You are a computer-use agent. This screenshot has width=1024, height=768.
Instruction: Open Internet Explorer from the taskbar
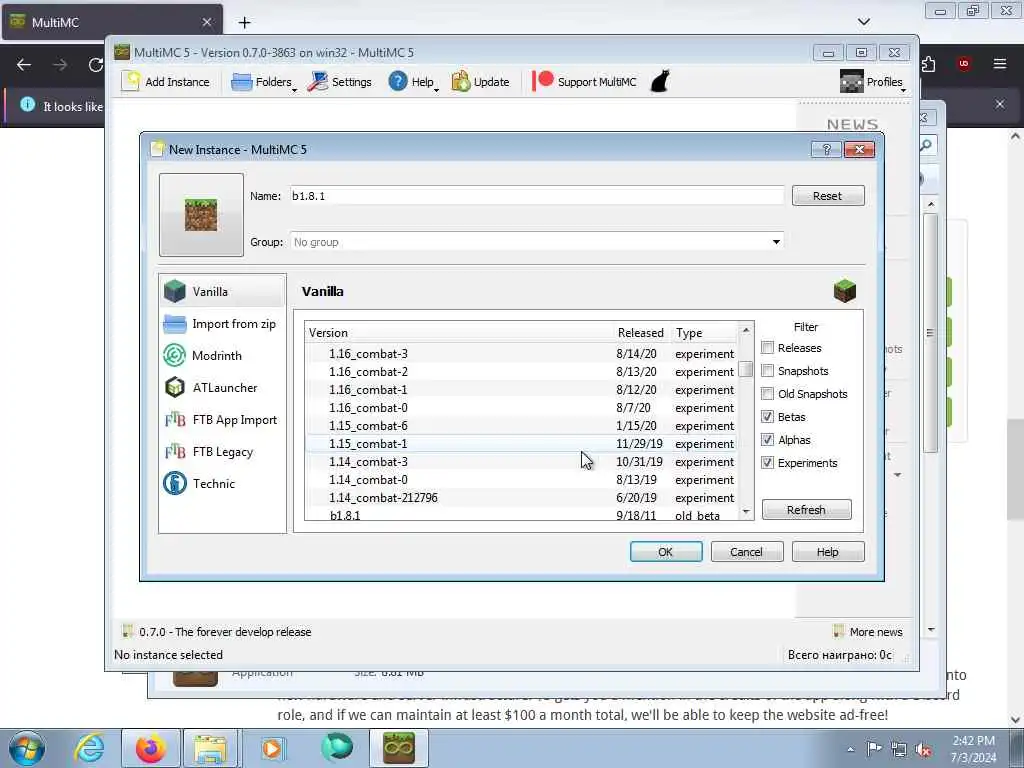[x=89, y=748]
